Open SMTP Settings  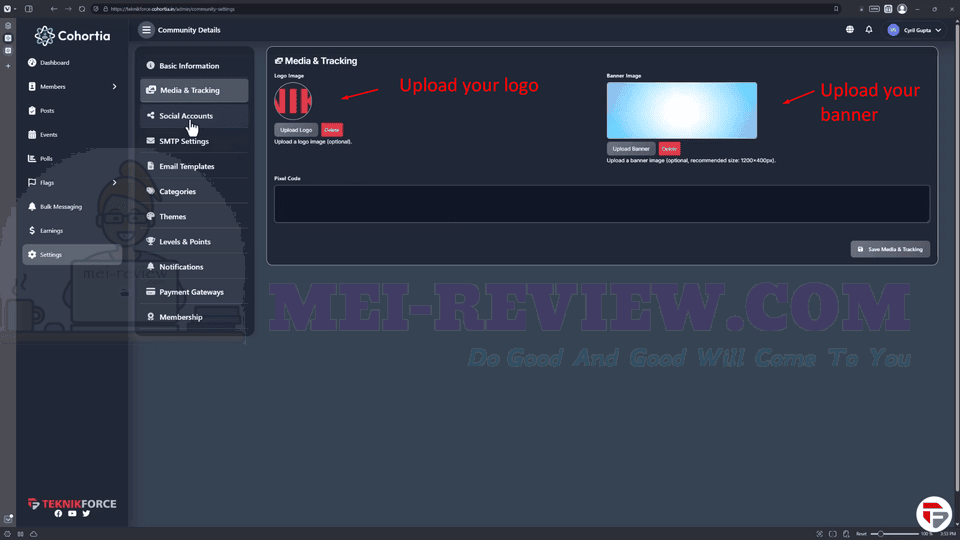(x=194, y=141)
